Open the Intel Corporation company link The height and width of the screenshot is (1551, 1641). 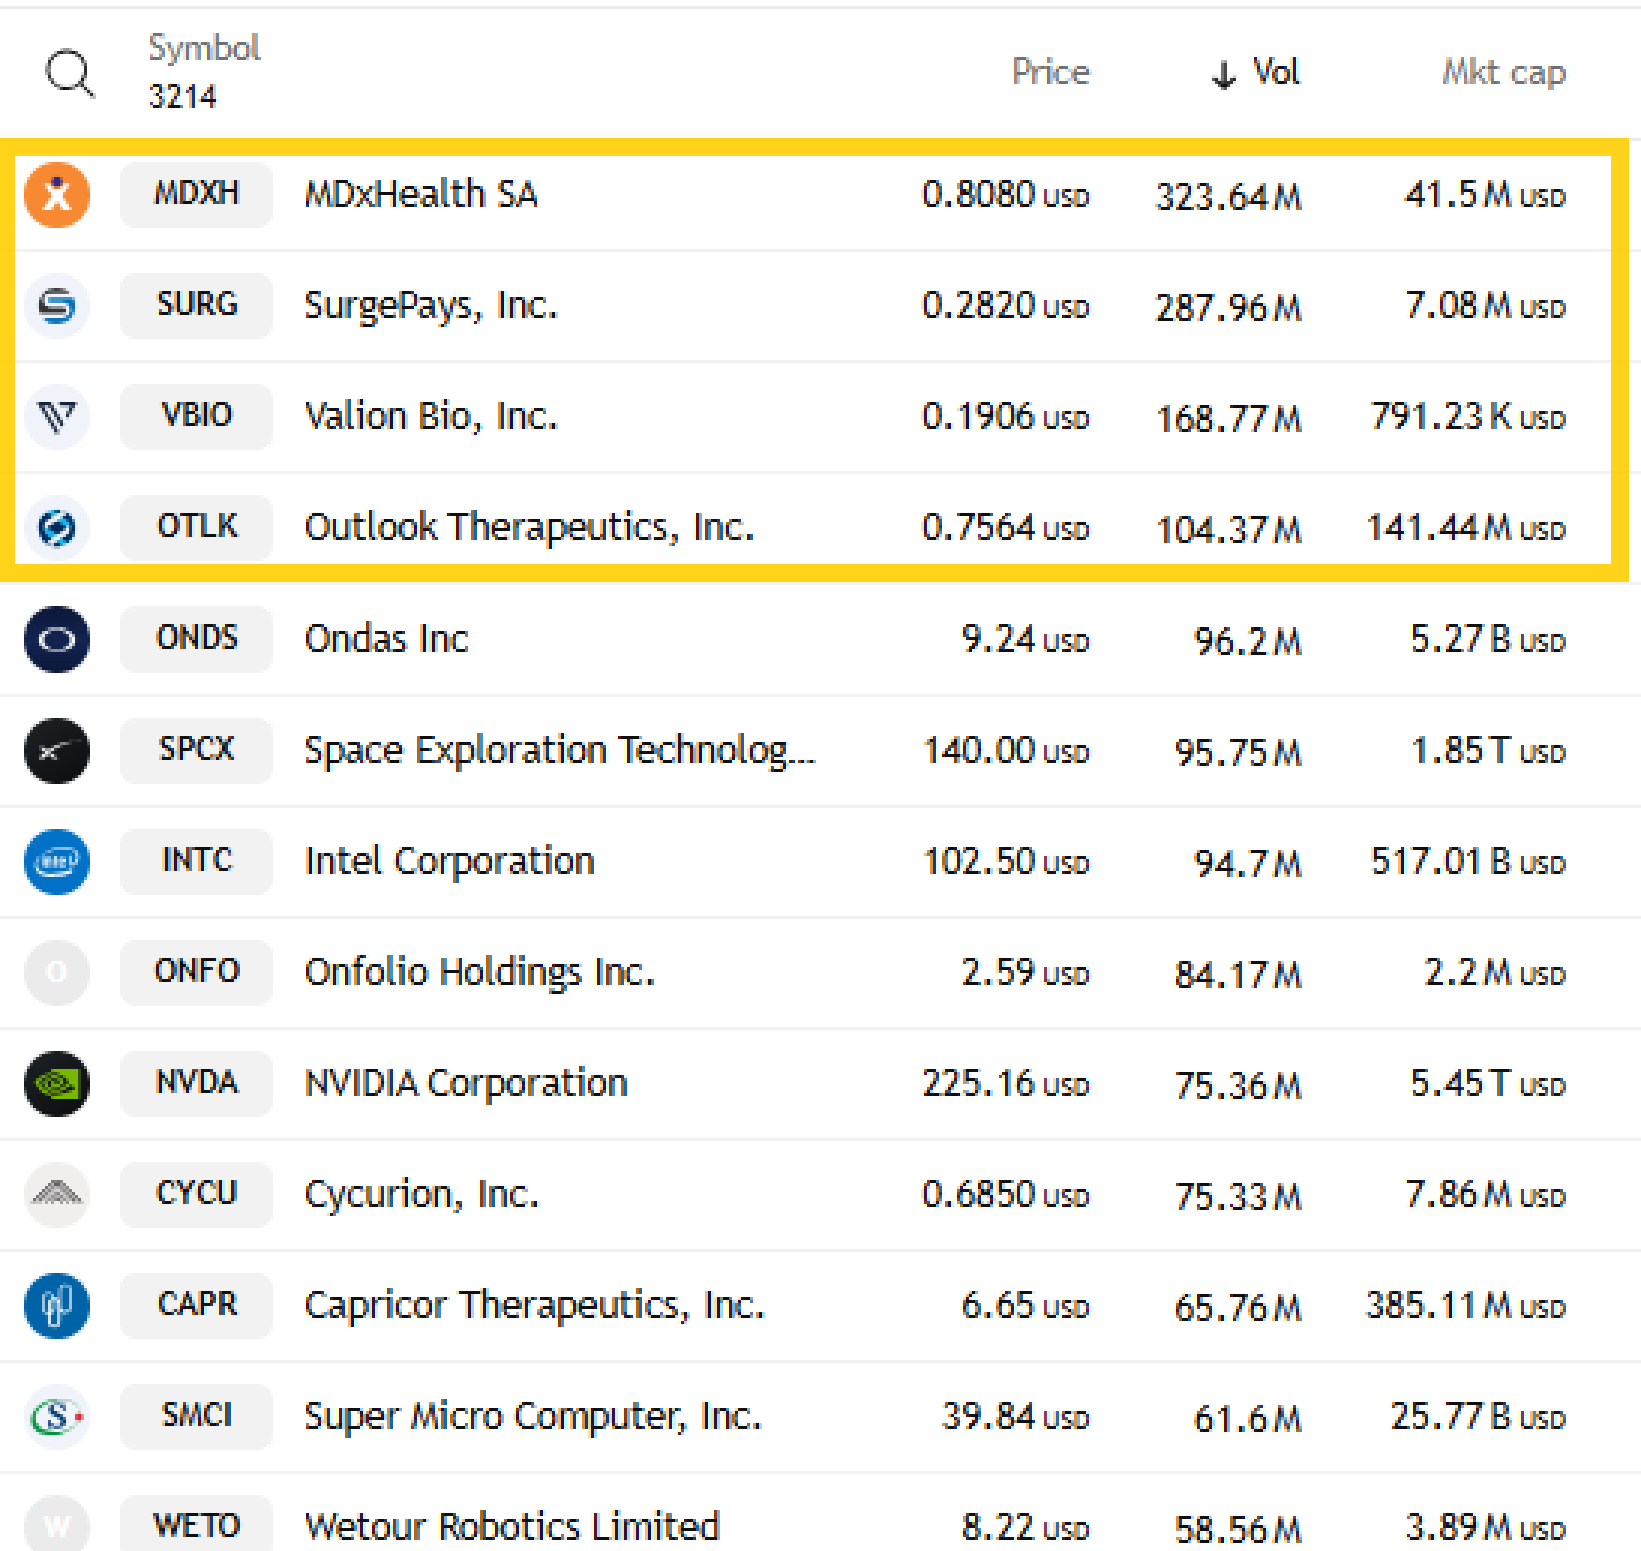(x=449, y=861)
